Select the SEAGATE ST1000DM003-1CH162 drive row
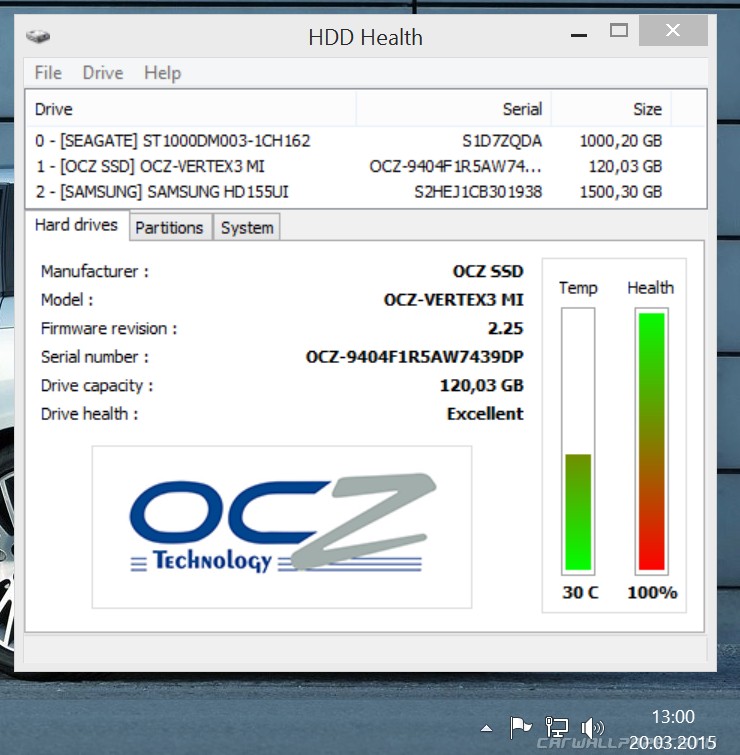Image resolution: width=740 pixels, height=755 pixels. click(x=365, y=141)
